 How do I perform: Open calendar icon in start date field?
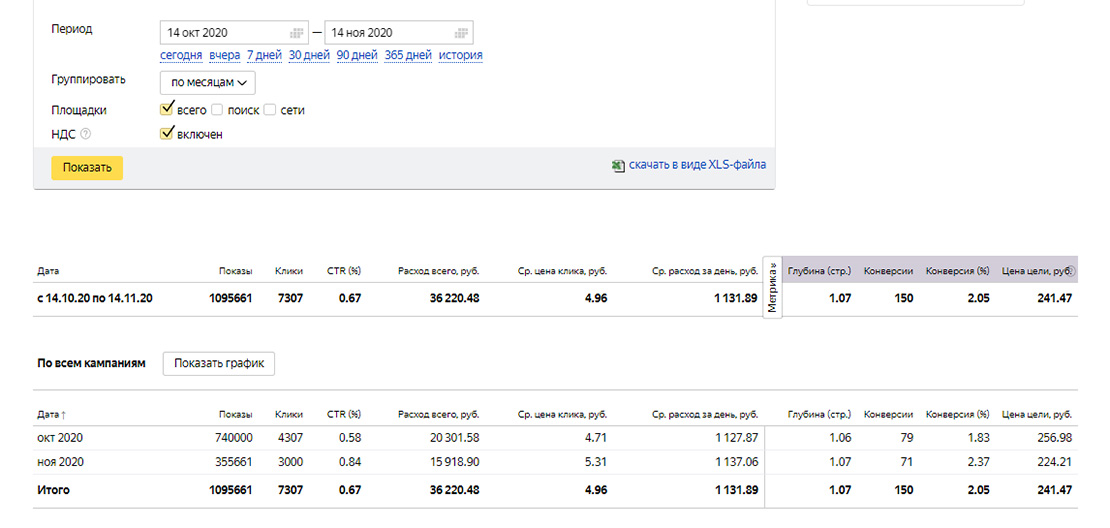297,33
